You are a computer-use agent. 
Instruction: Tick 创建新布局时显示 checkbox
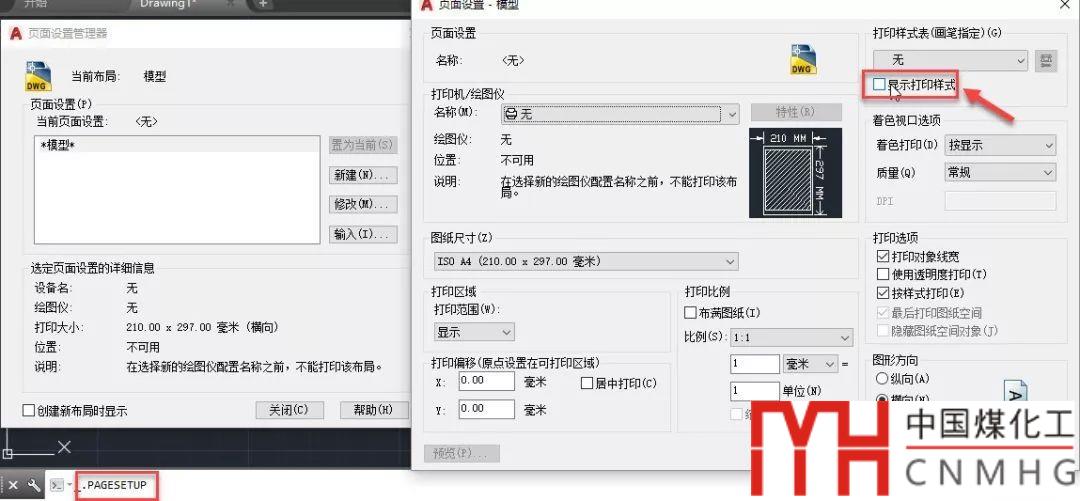(28, 411)
